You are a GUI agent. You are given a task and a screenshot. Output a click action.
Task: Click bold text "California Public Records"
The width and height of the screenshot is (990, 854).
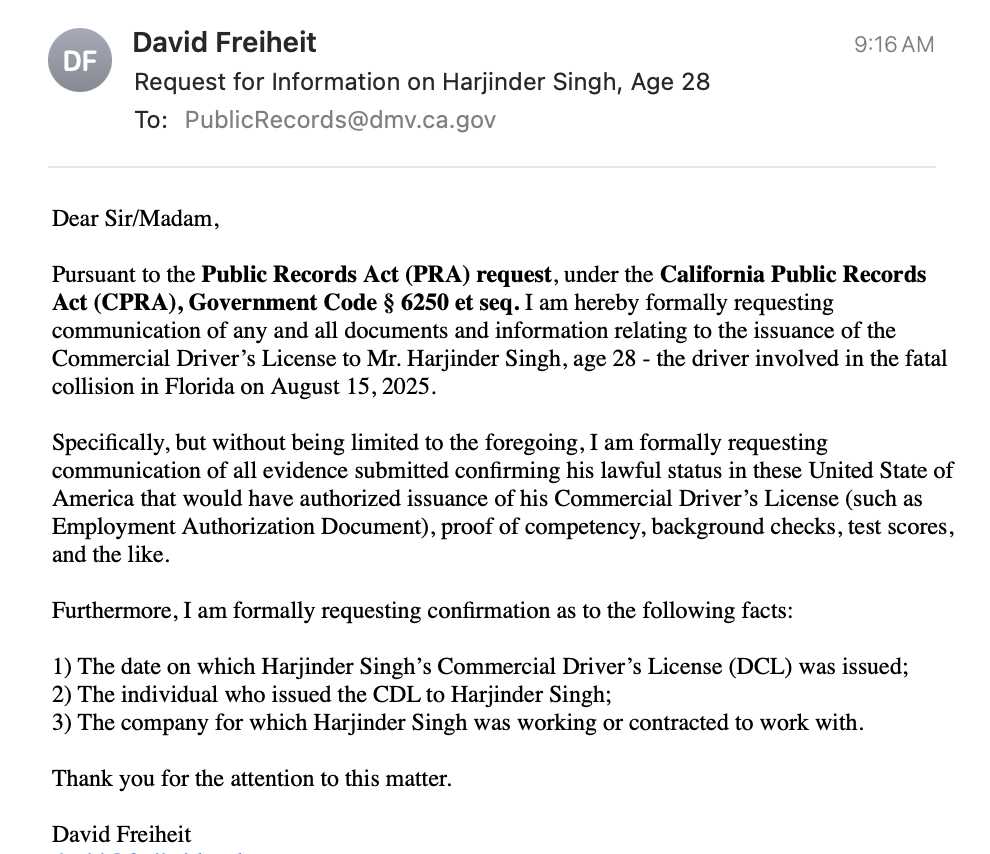pos(793,275)
